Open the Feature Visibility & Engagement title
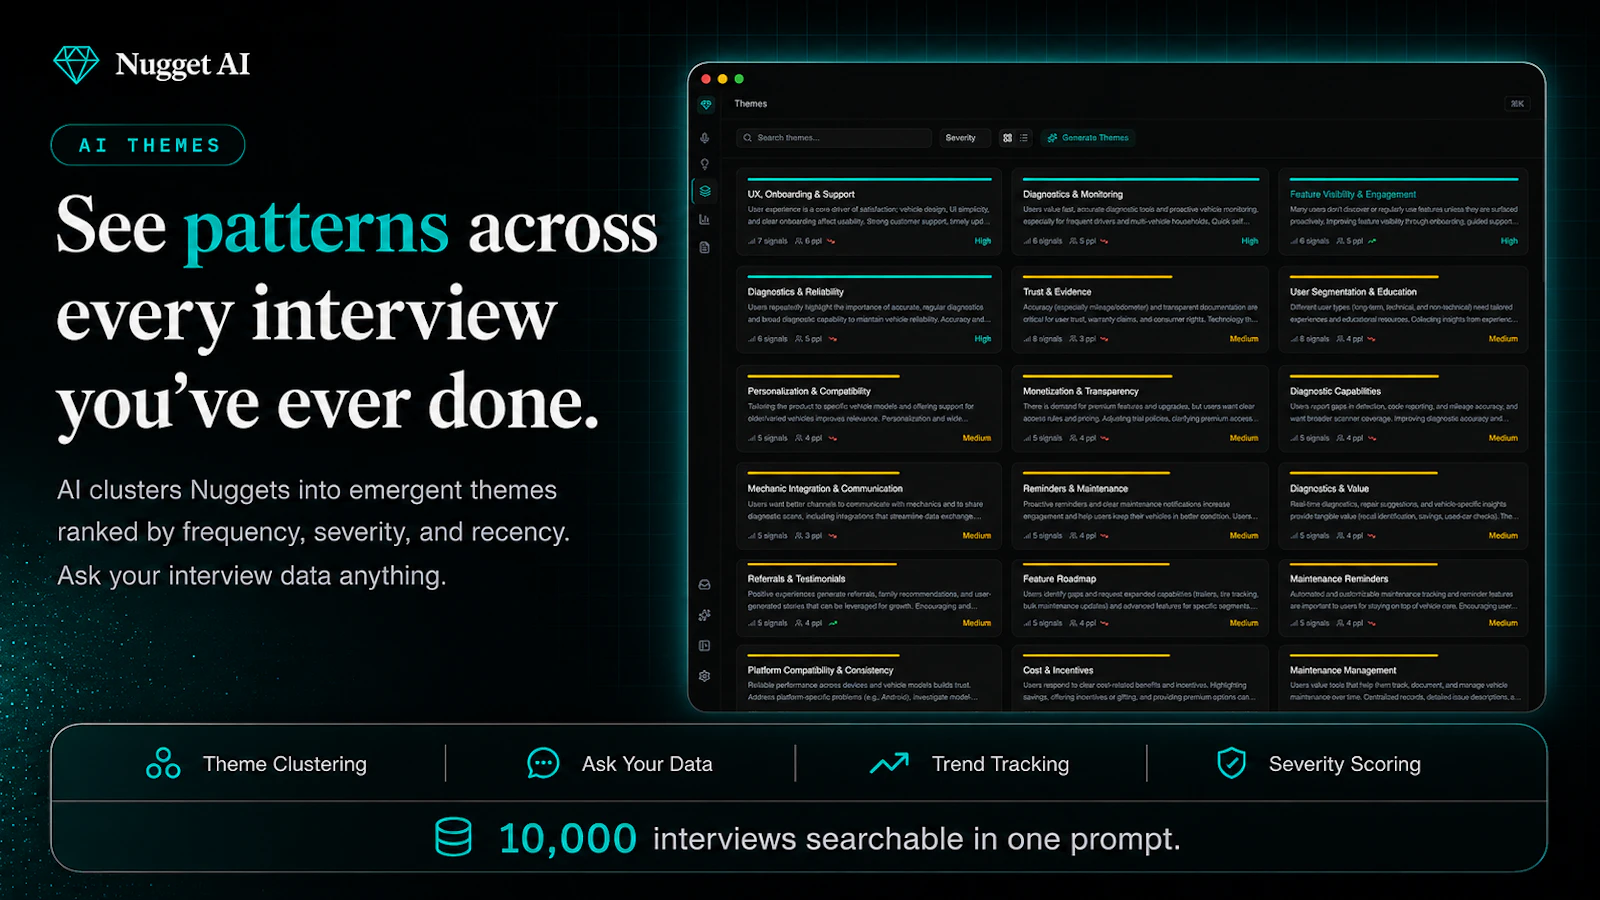Screen dimensions: 1600x900 tap(1353, 195)
